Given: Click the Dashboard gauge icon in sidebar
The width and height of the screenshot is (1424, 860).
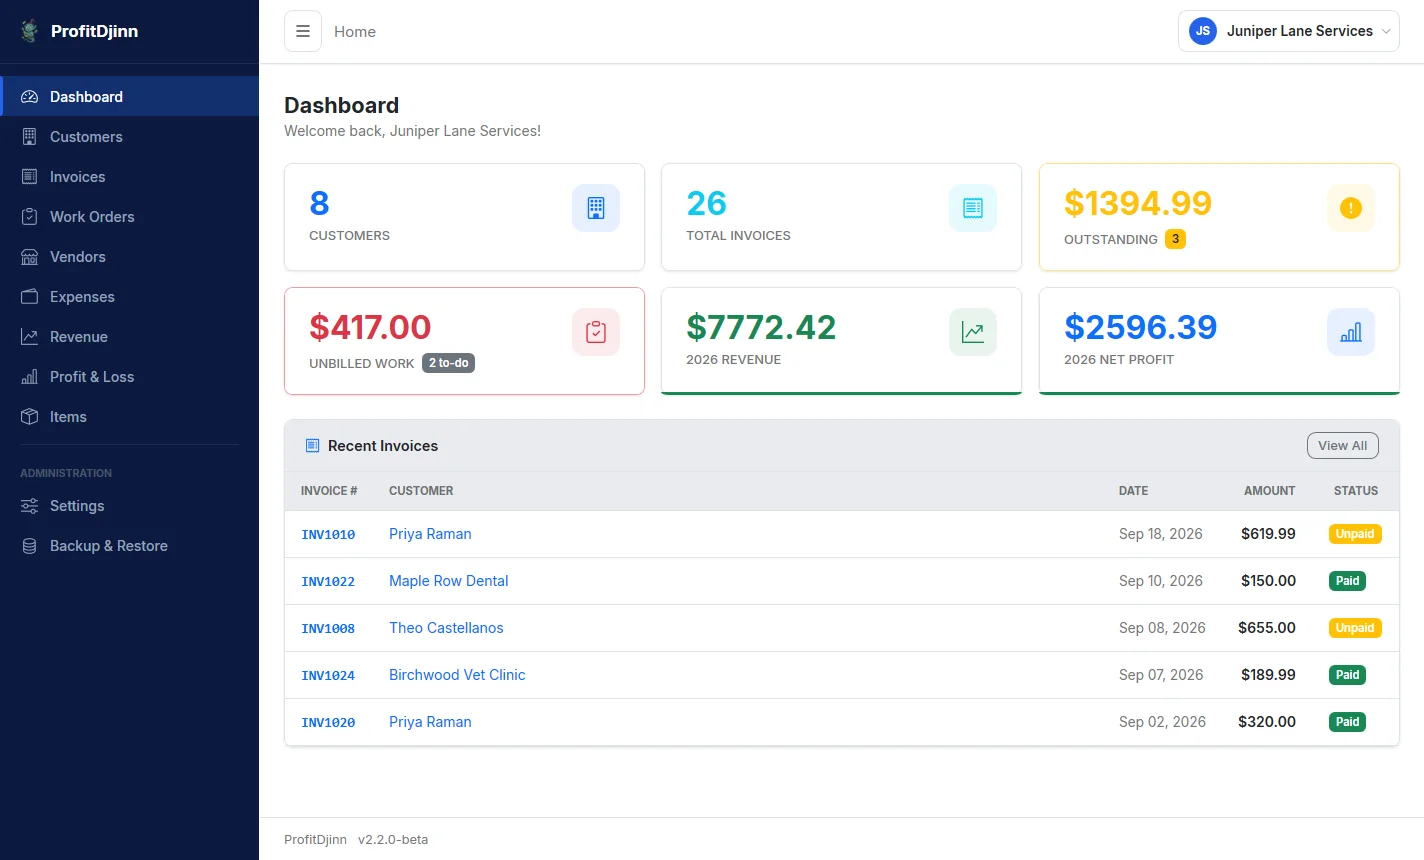Looking at the screenshot, I should click(x=30, y=97).
